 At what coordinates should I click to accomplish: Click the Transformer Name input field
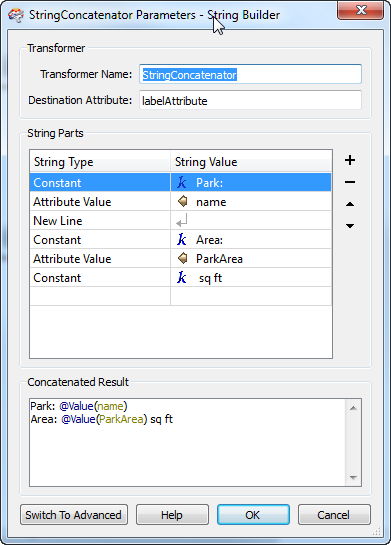[x=250, y=74]
